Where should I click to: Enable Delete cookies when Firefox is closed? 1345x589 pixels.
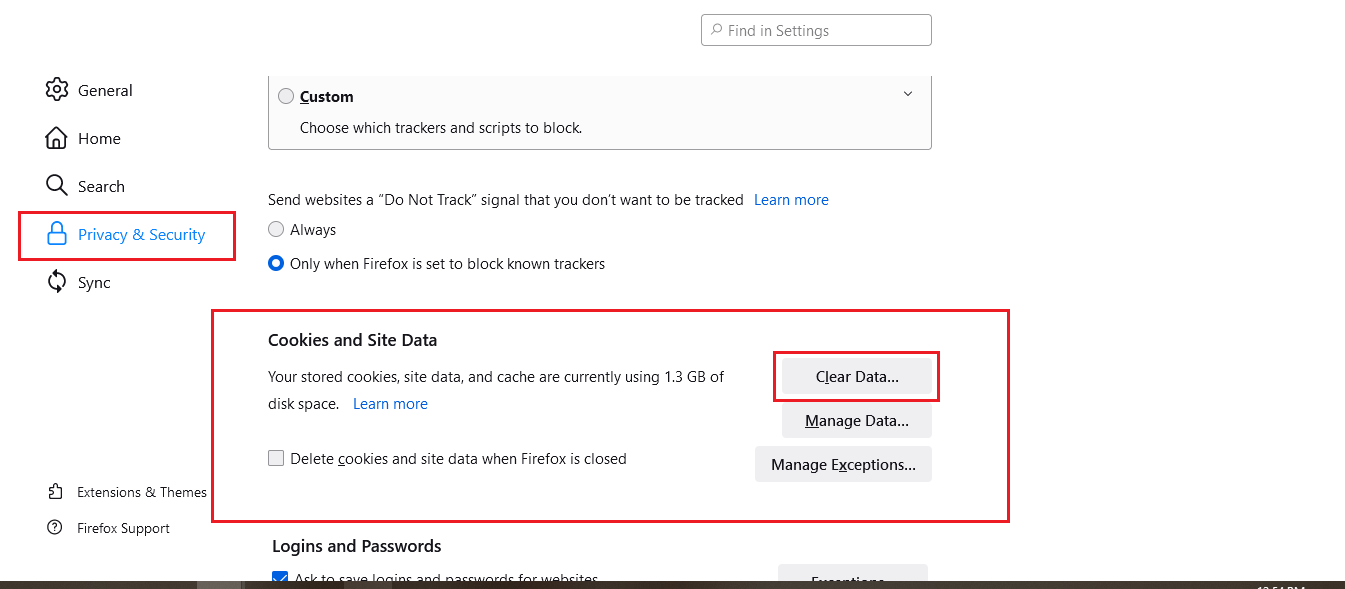coord(276,459)
